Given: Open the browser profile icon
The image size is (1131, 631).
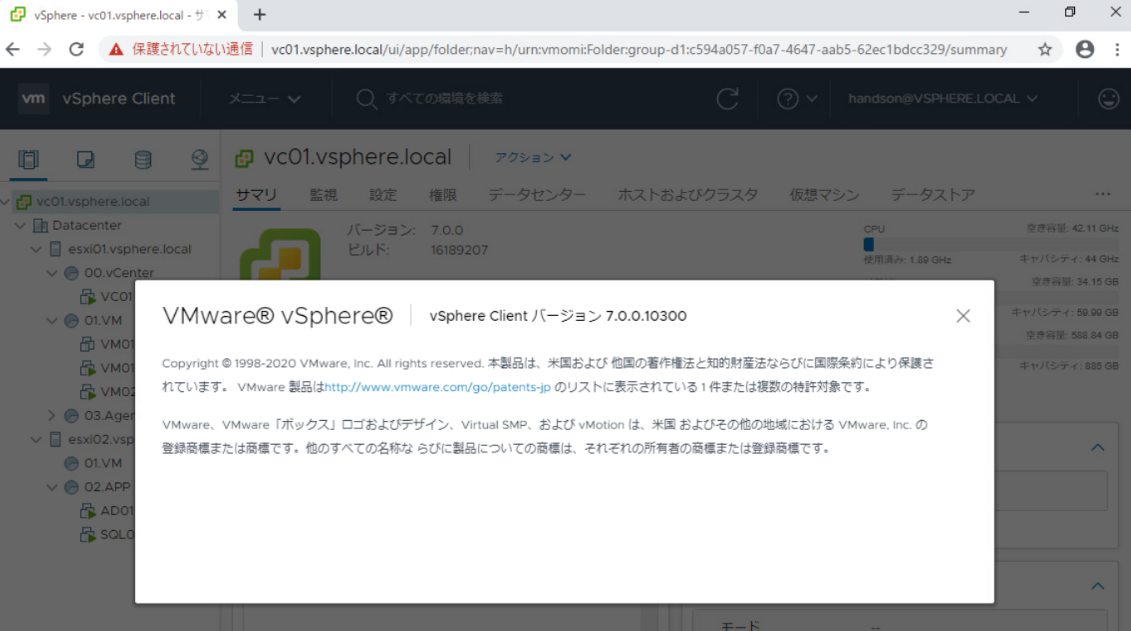Looking at the screenshot, I should 1085,49.
